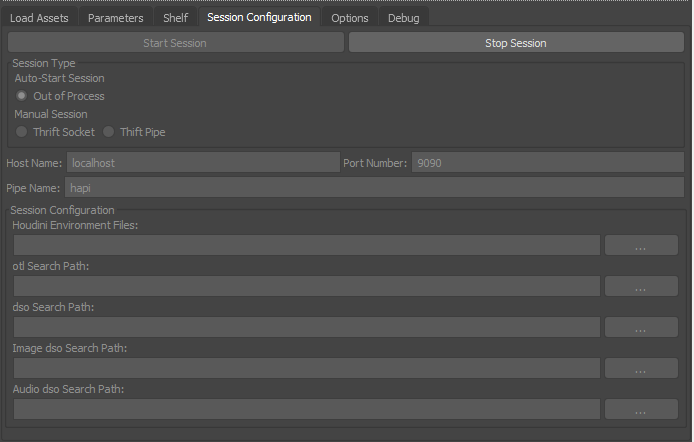Click the Stop Session button
The height and width of the screenshot is (442, 694).
click(x=516, y=43)
